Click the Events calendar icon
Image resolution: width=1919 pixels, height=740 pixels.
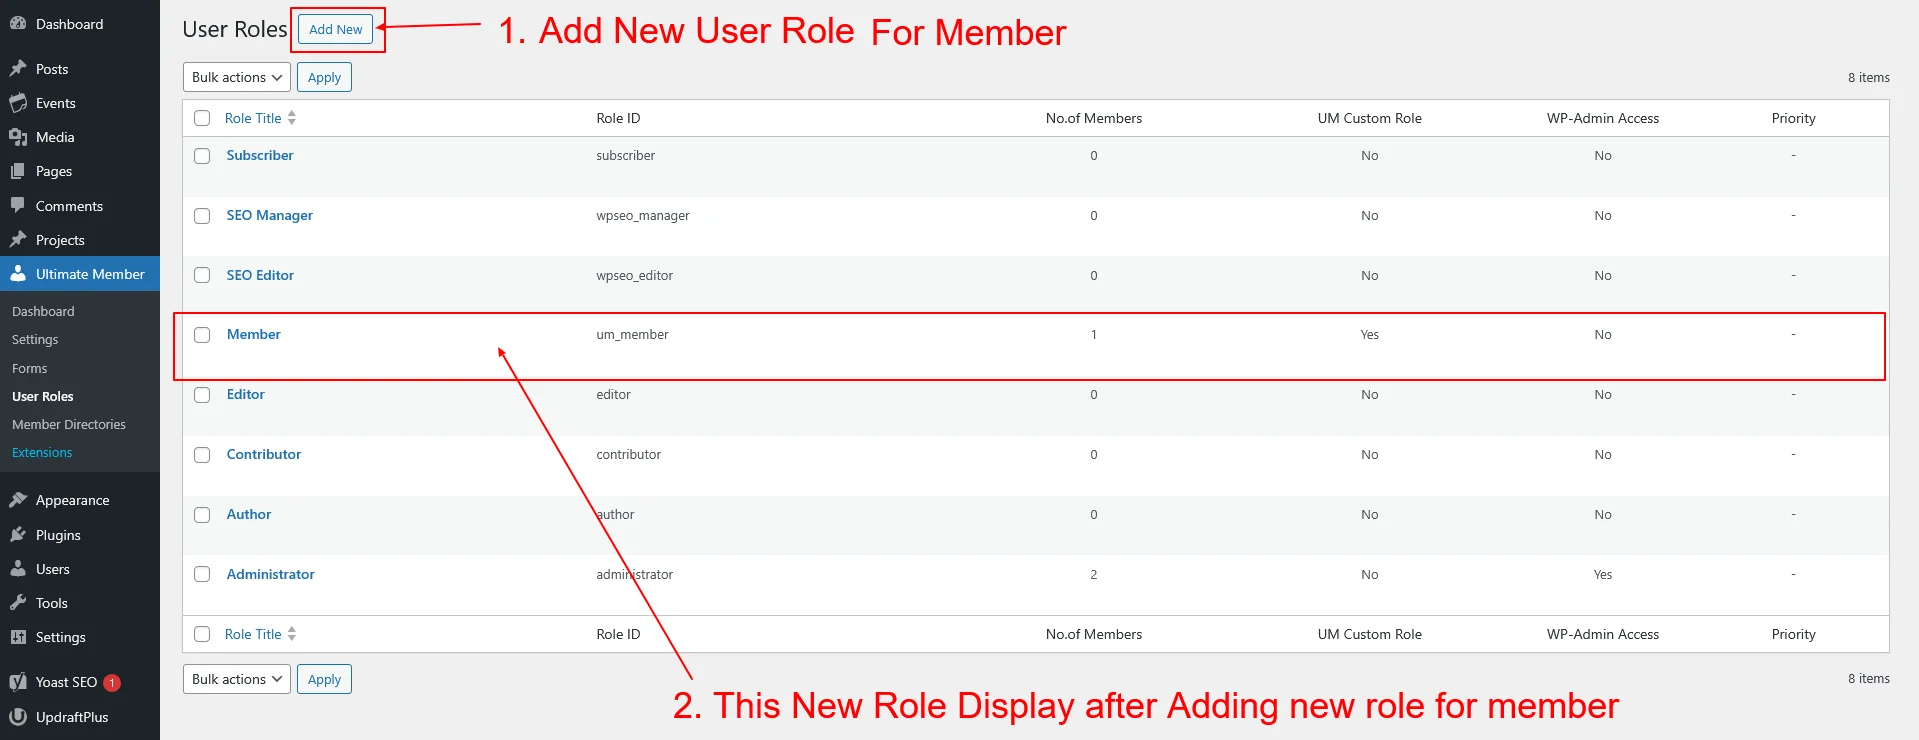(18, 103)
